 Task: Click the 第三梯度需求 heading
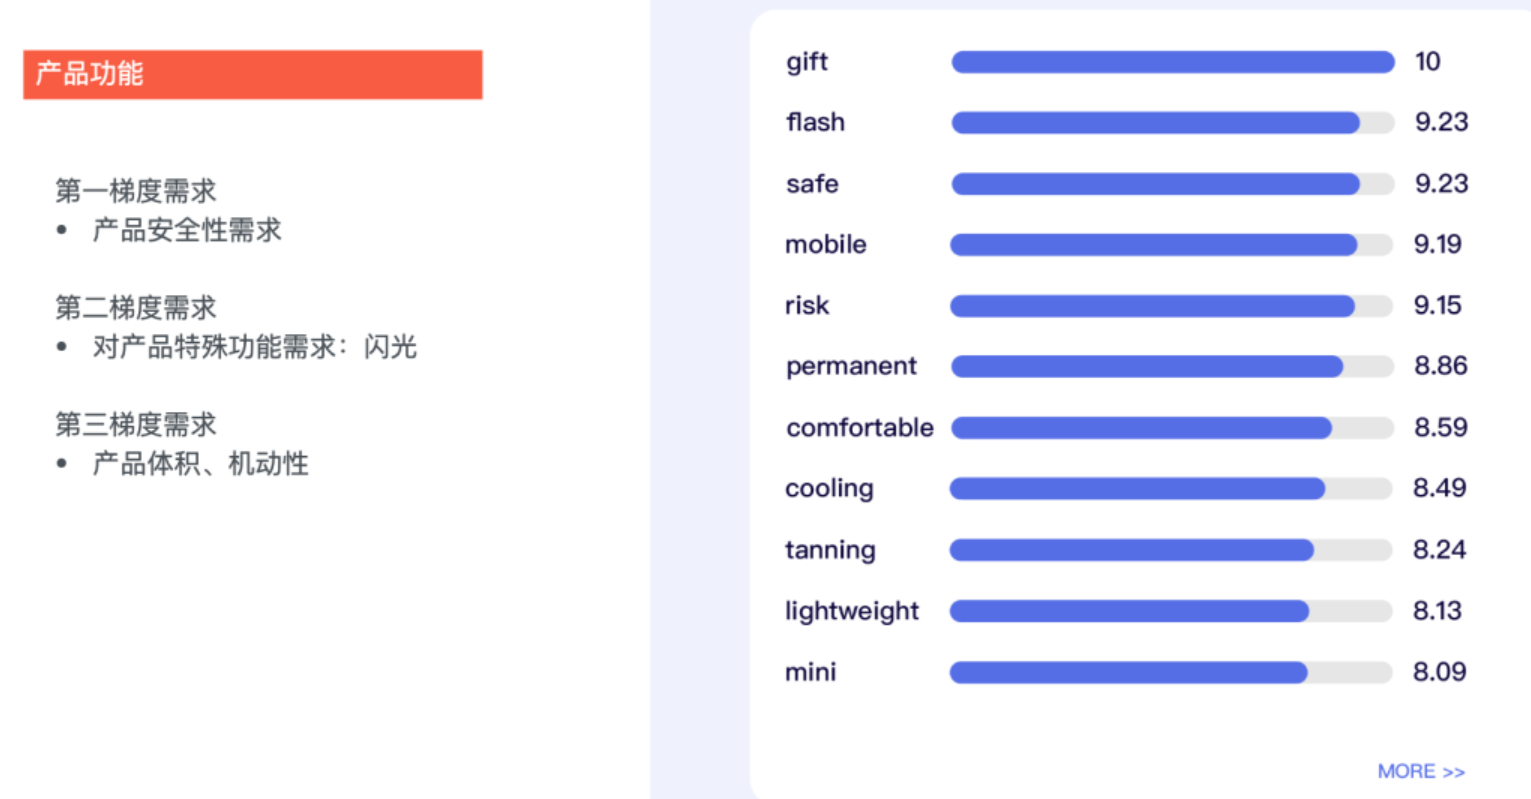[136, 424]
